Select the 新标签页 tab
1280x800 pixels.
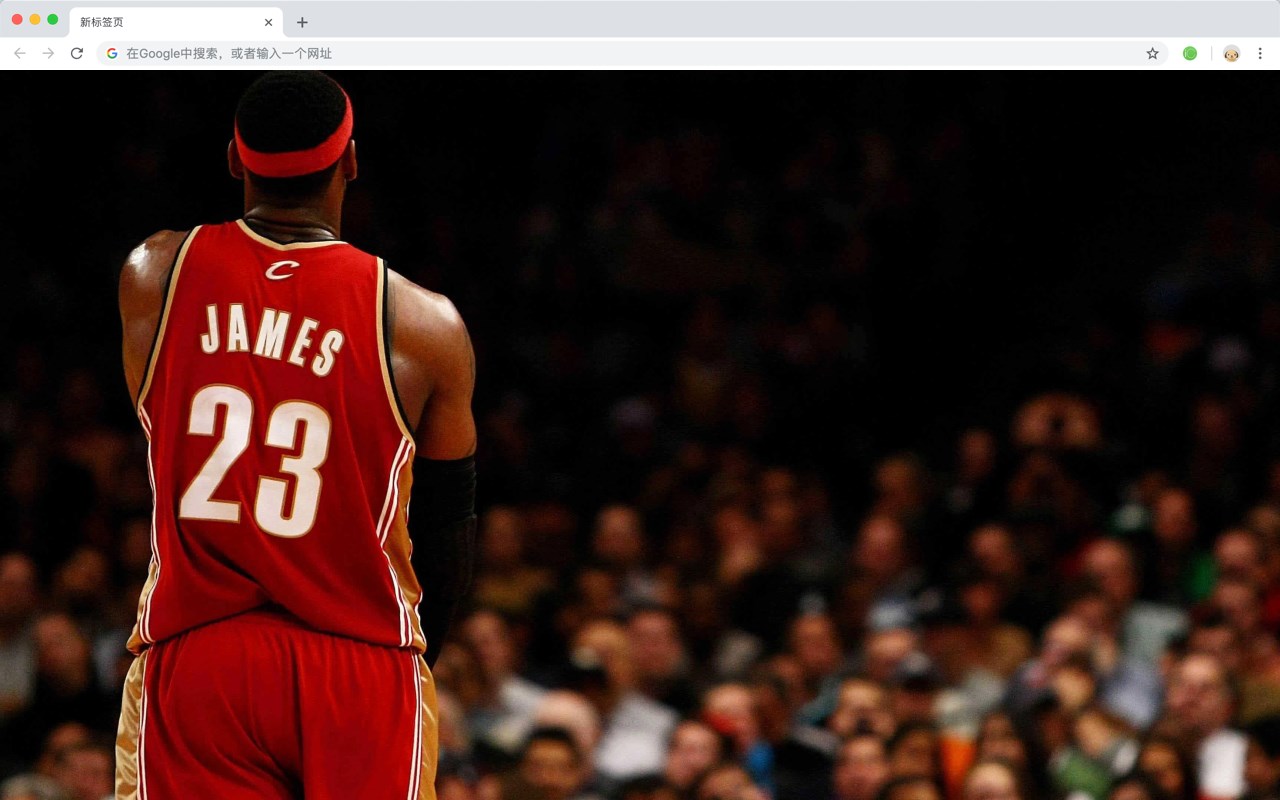tap(176, 22)
